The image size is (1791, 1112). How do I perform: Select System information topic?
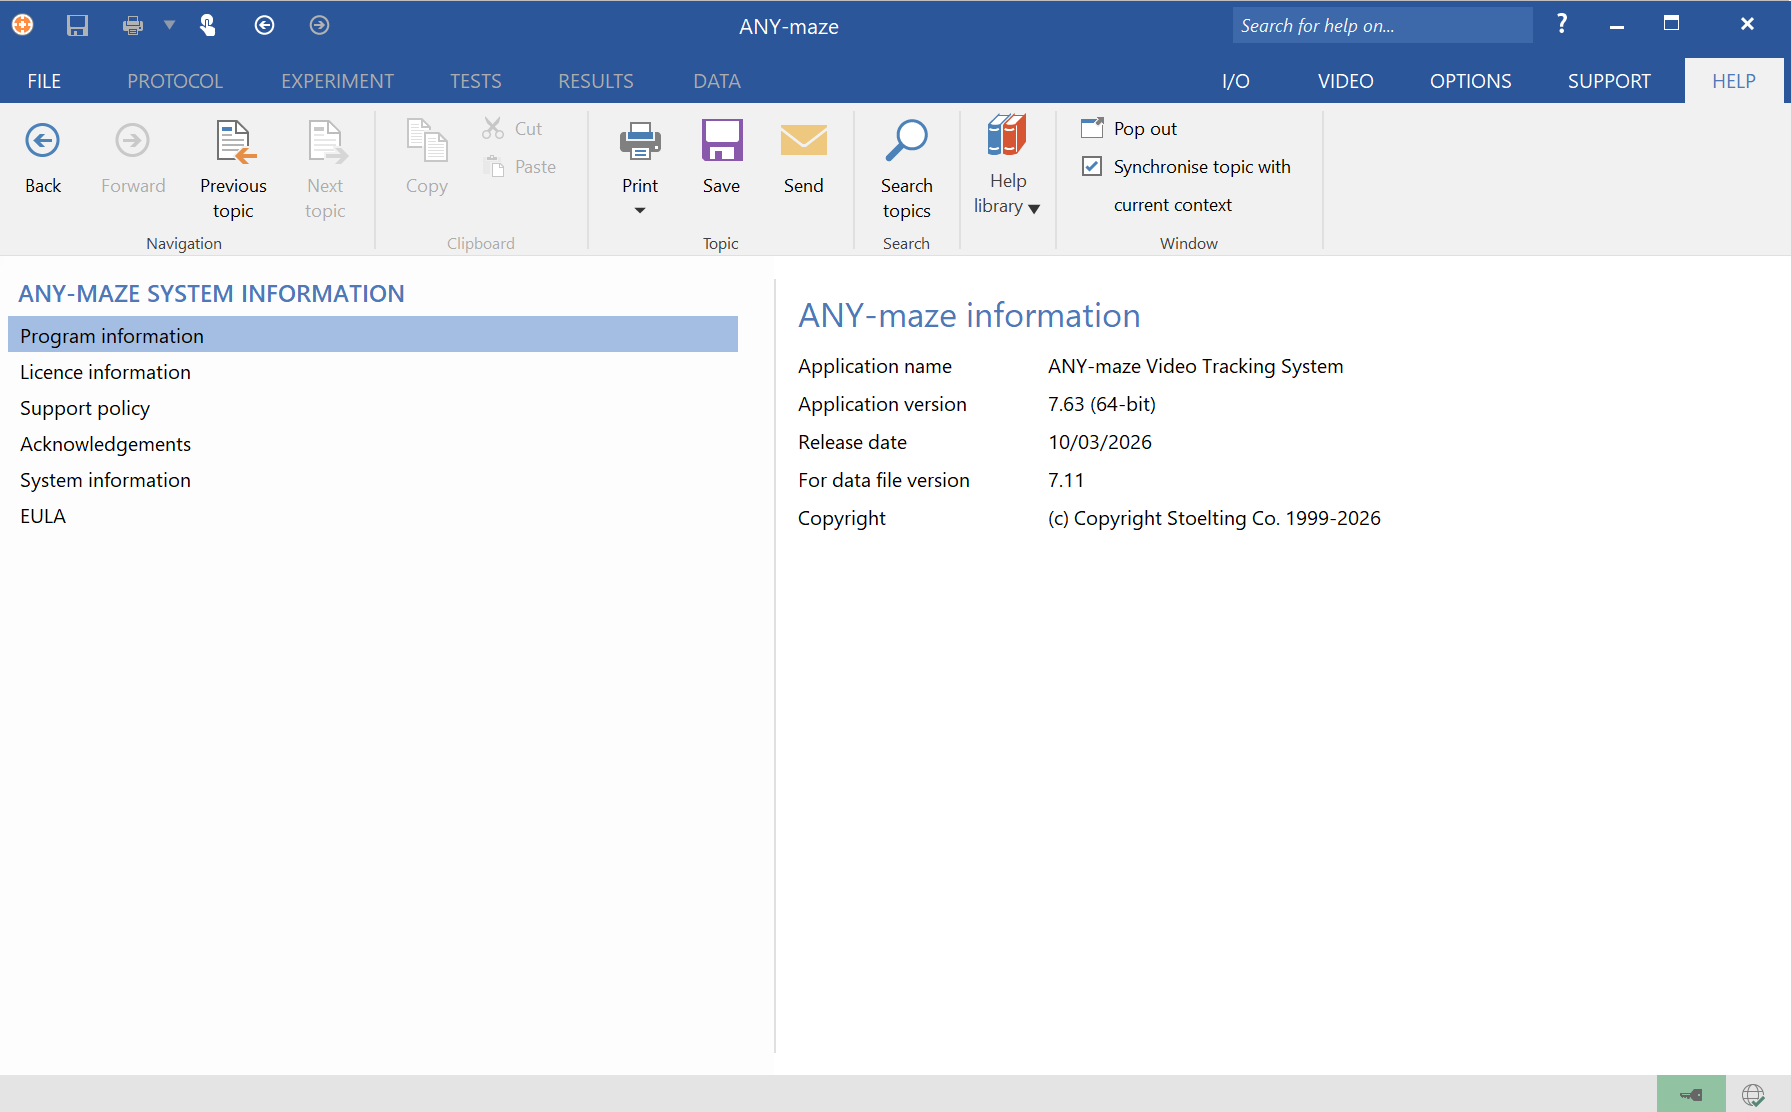point(105,480)
